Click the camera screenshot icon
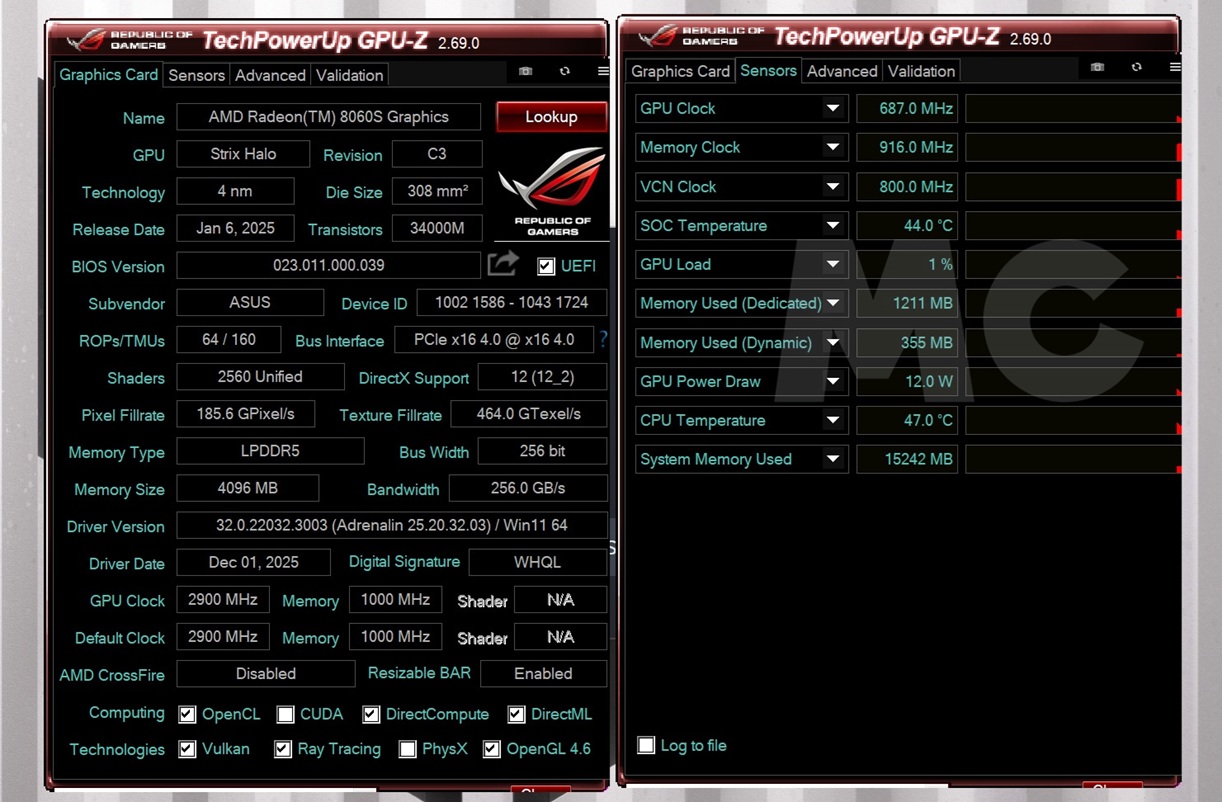 [x=525, y=71]
